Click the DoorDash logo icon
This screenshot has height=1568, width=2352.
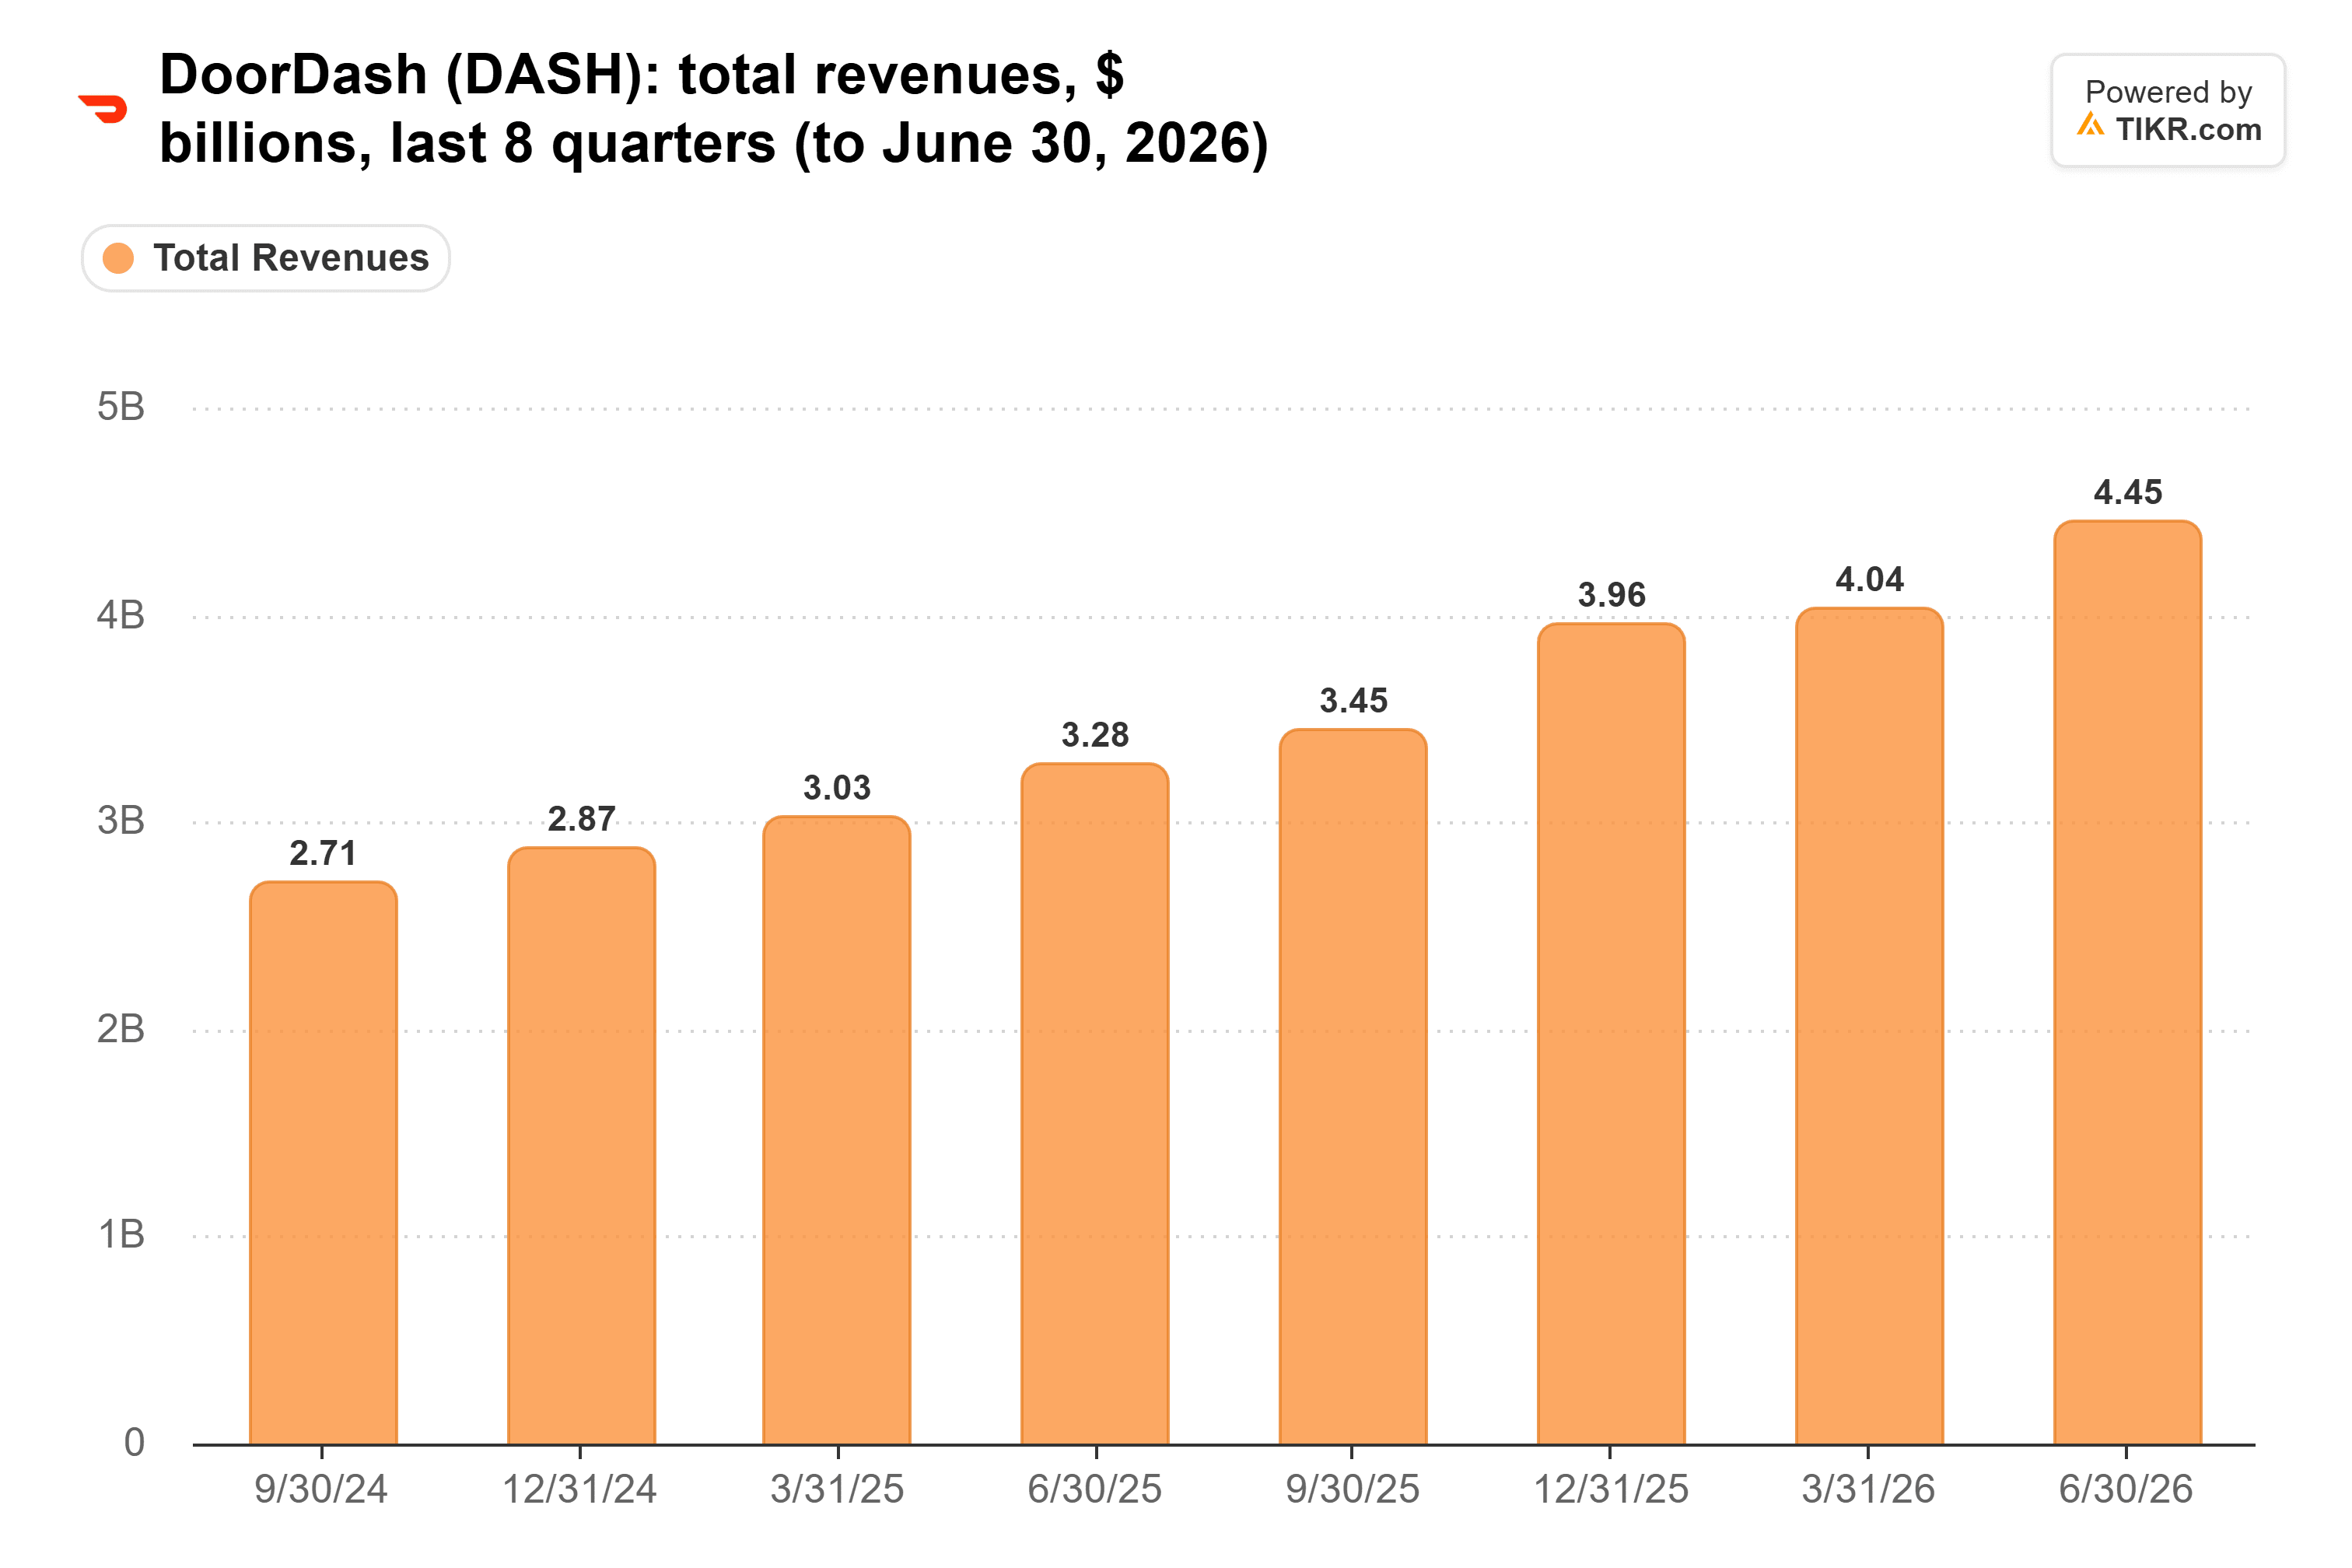pyautogui.click(x=103, y=108)
